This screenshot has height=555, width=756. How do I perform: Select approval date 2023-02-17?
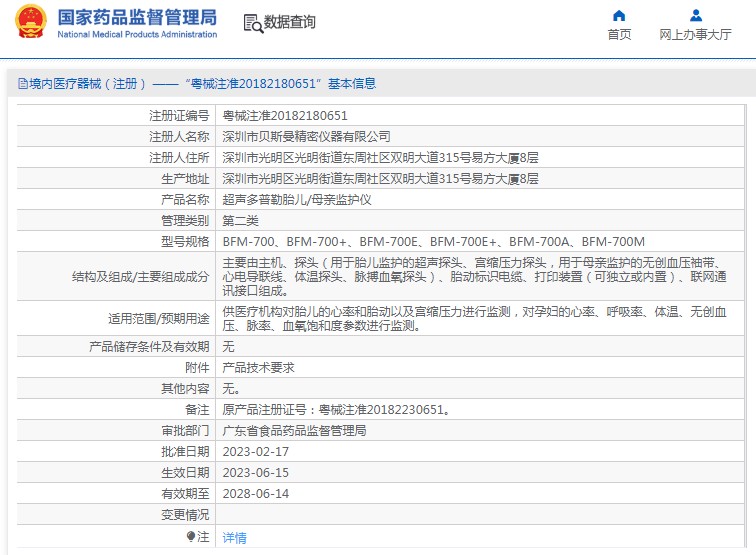pos(256,452)
